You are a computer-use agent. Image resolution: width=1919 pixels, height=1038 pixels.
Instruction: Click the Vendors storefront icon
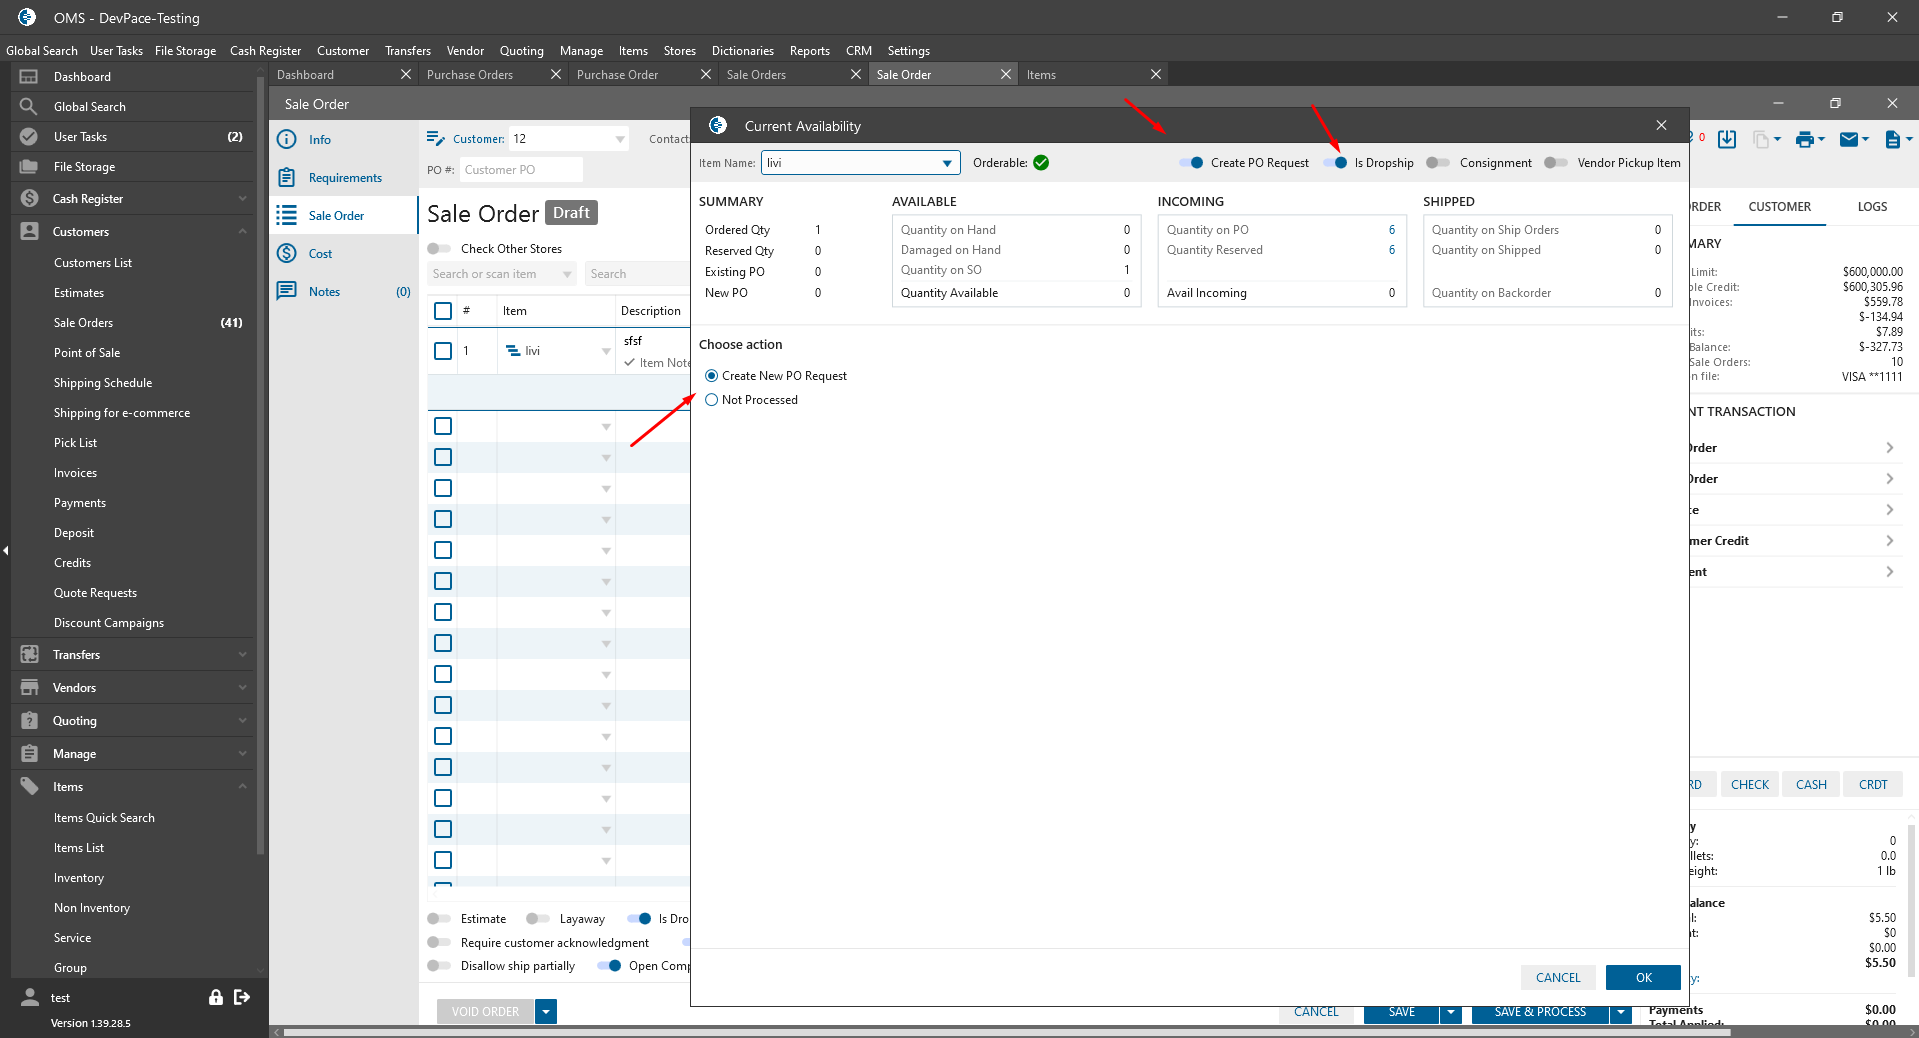[x=29, y=688]
